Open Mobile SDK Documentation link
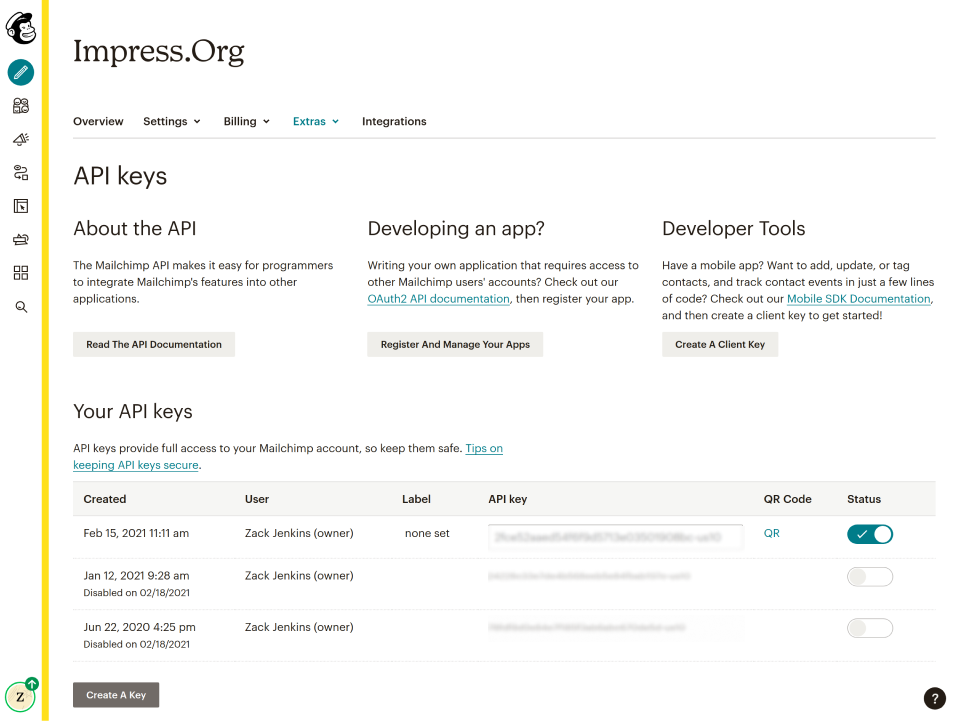960x721 pixels. click(x=858, y=299)
